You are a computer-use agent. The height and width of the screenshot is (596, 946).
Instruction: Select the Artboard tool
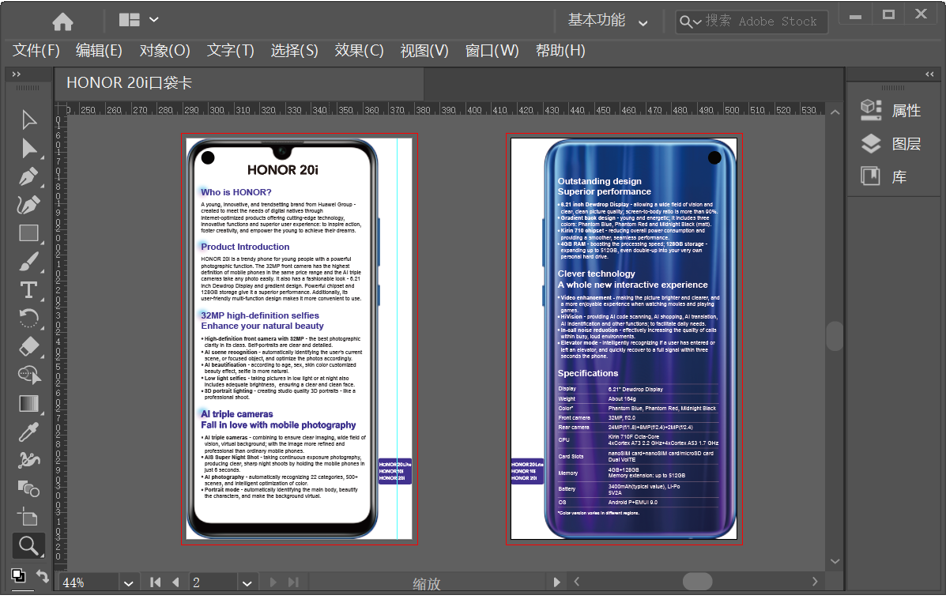(28, 517)
